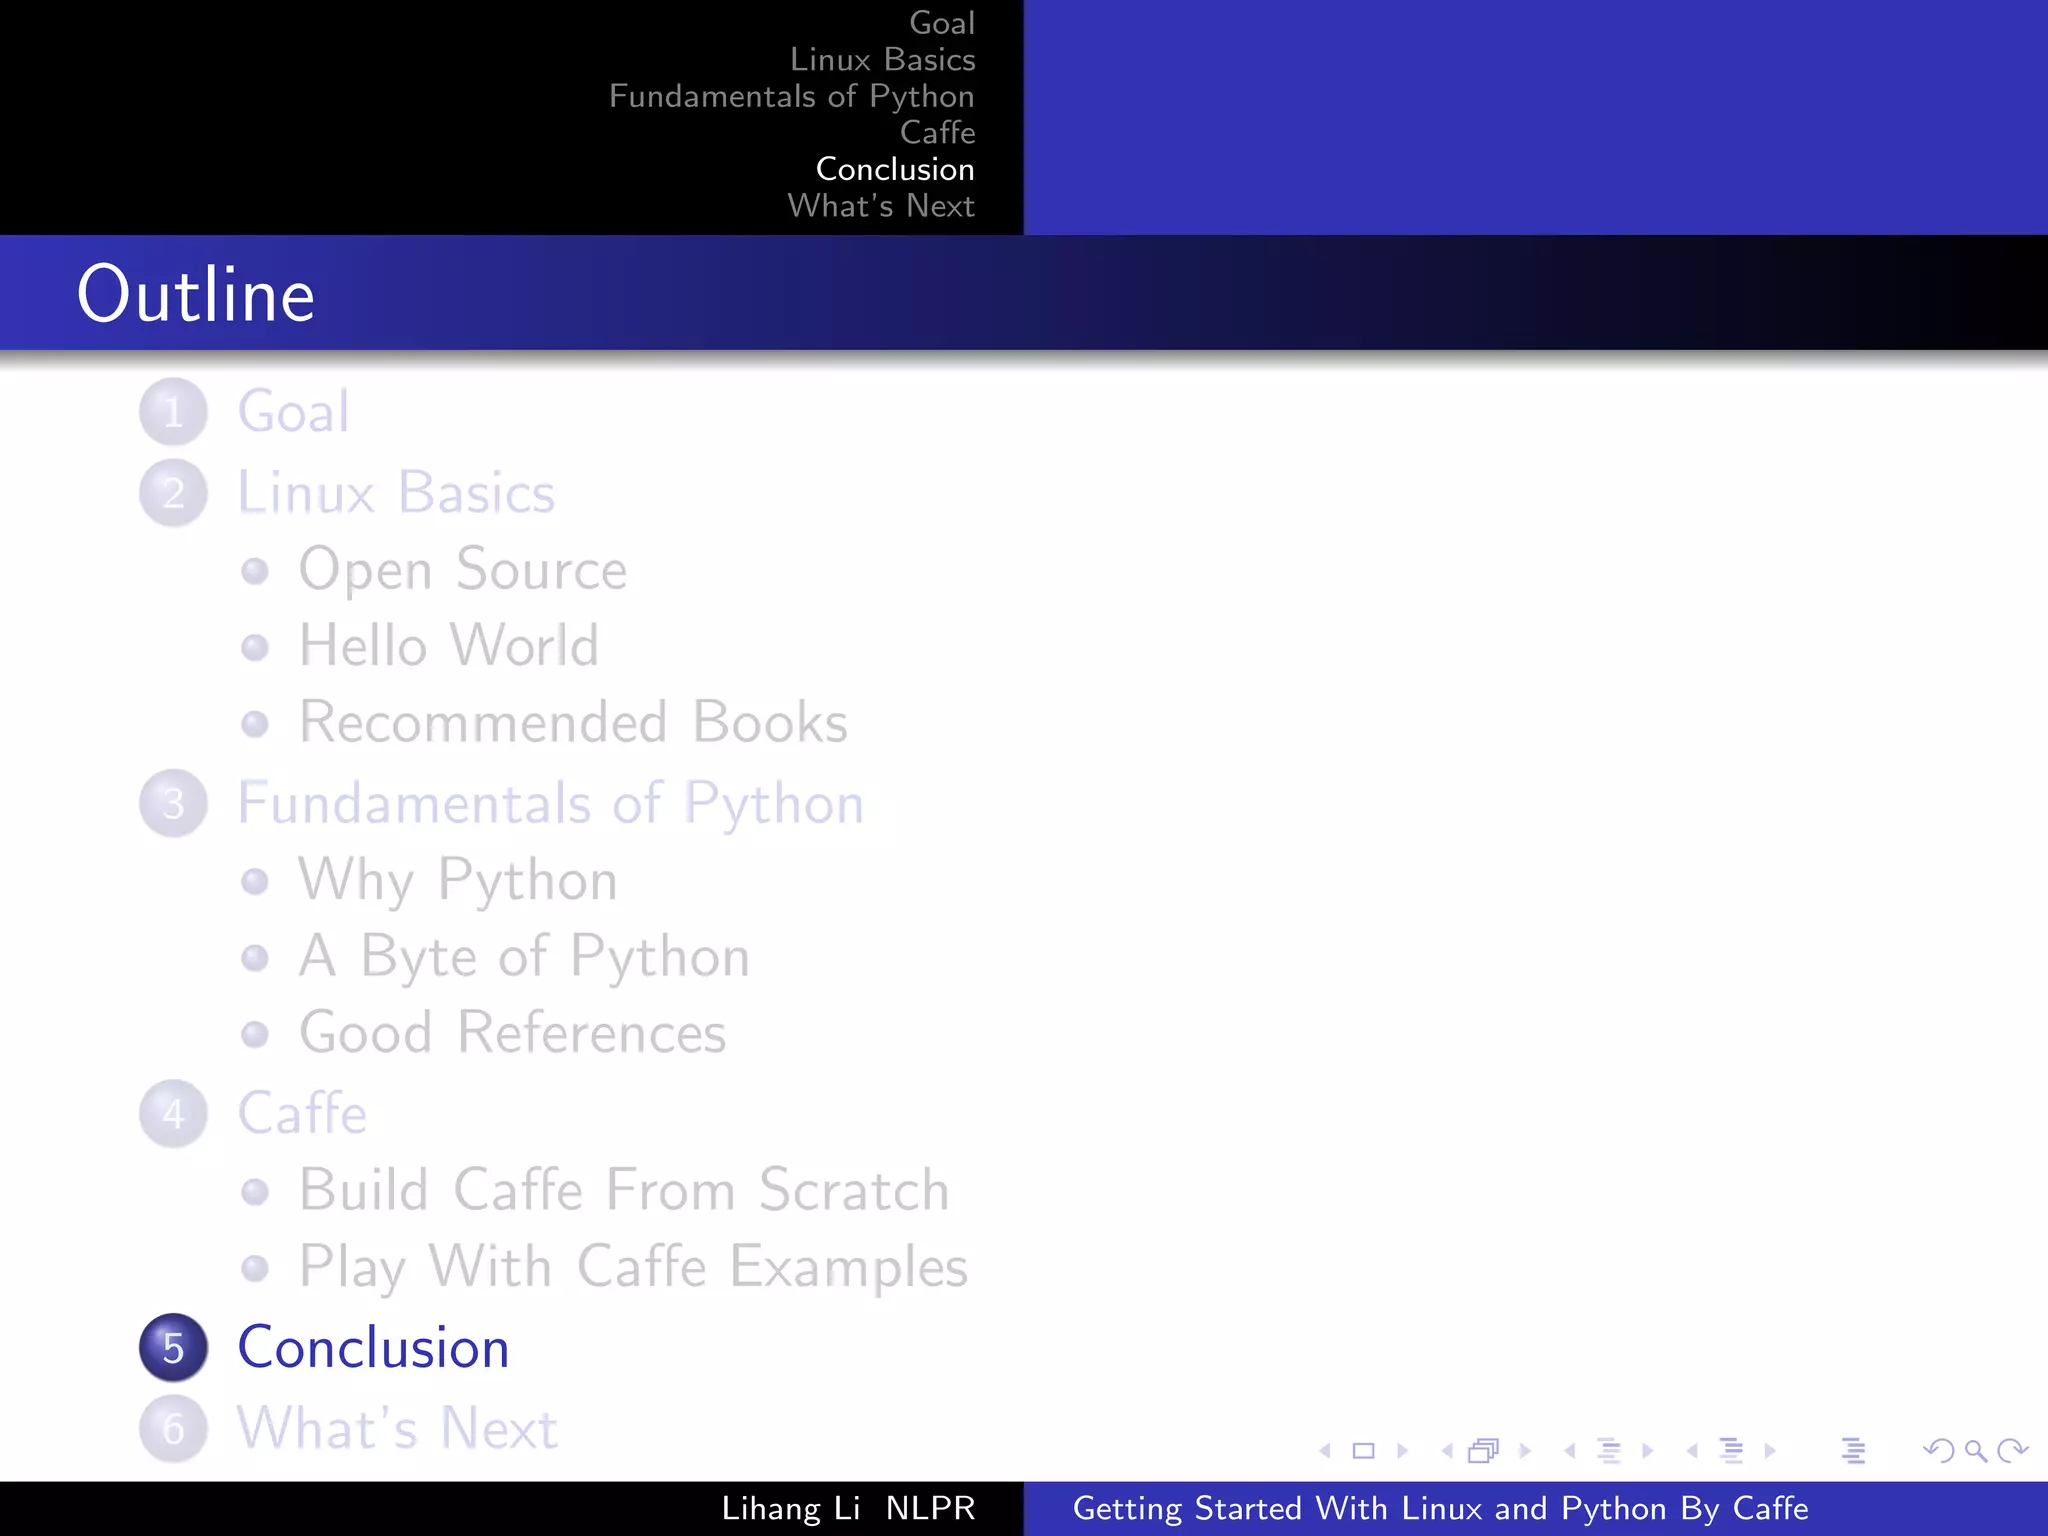
Task: Select What's Next in header navigation
Action: click(881, 206)
